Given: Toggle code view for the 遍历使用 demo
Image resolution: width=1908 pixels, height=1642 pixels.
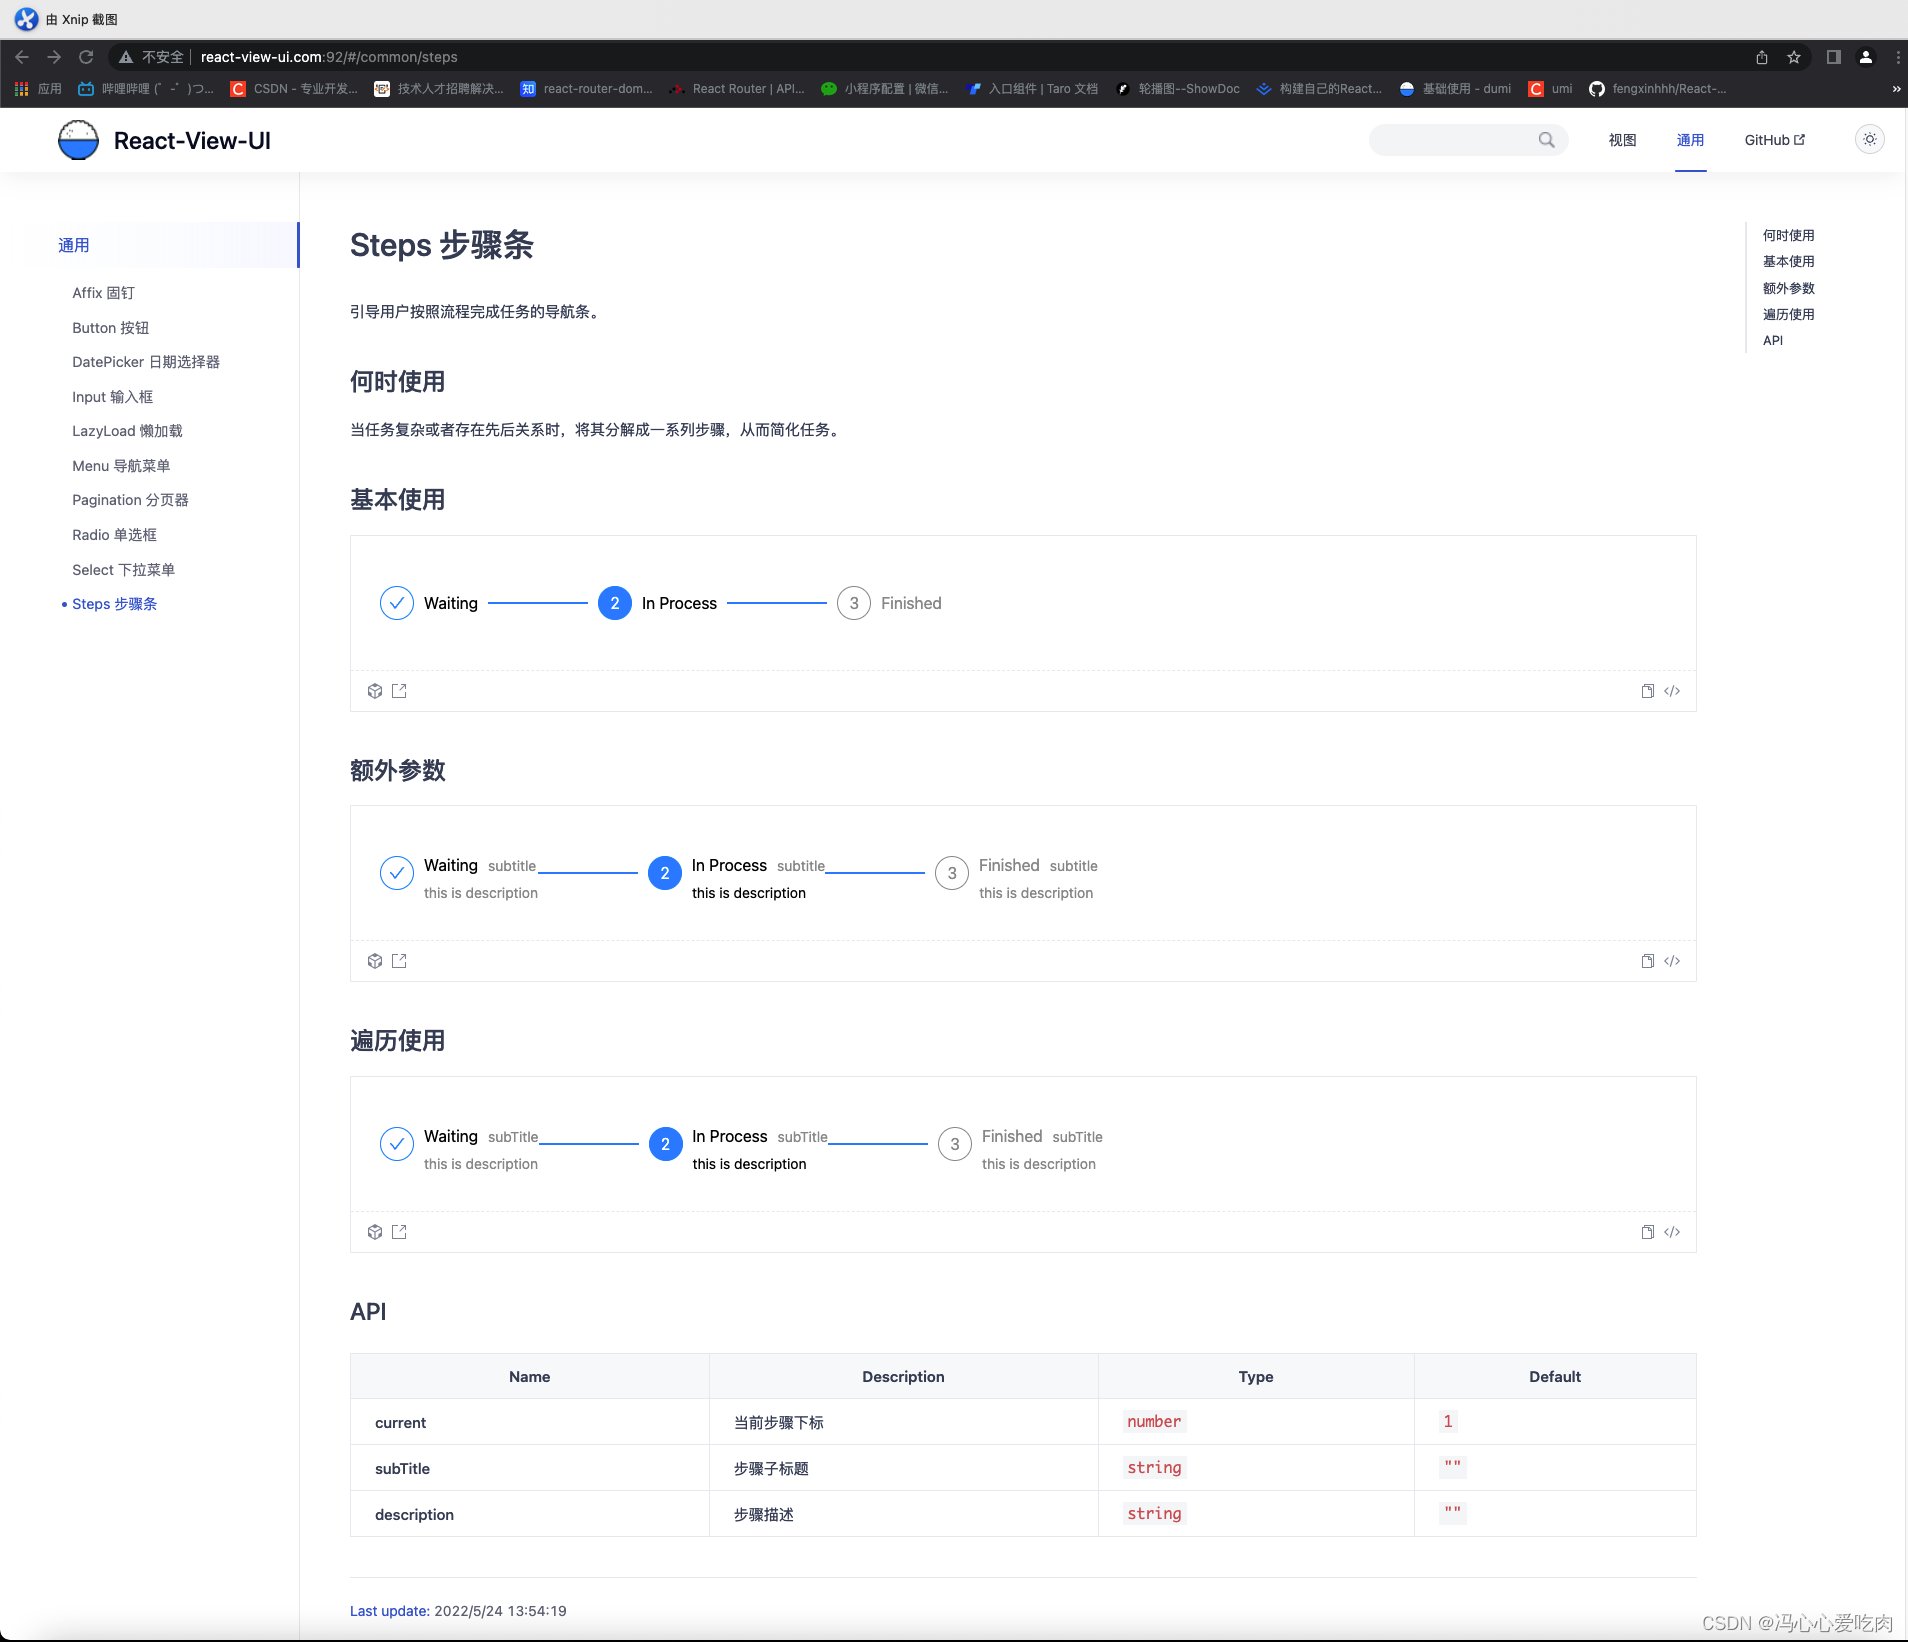Looking at the screenshot, I should coord(1673,1232).
